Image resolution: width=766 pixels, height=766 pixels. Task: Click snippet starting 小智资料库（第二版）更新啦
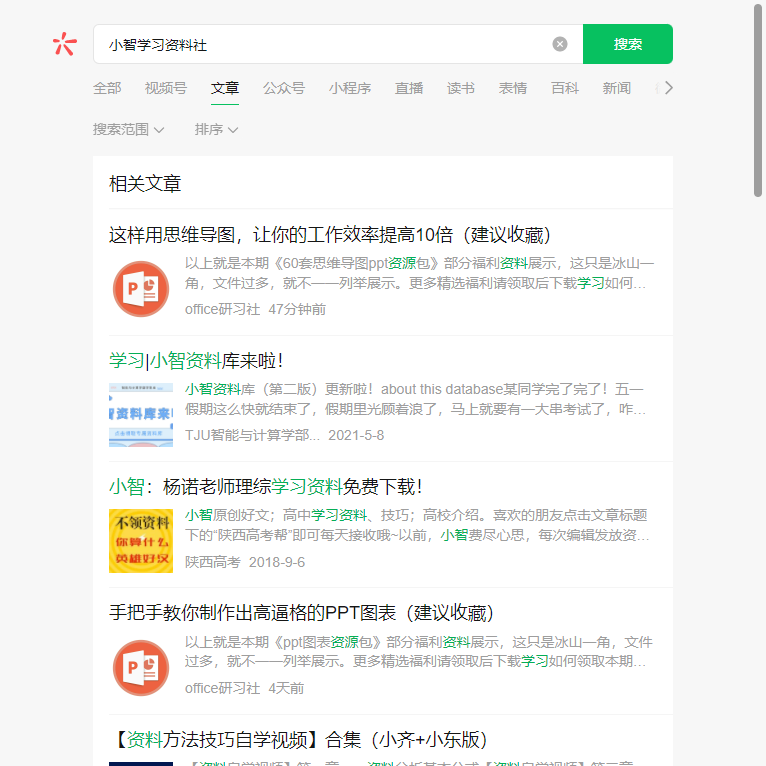click(415, 399)
